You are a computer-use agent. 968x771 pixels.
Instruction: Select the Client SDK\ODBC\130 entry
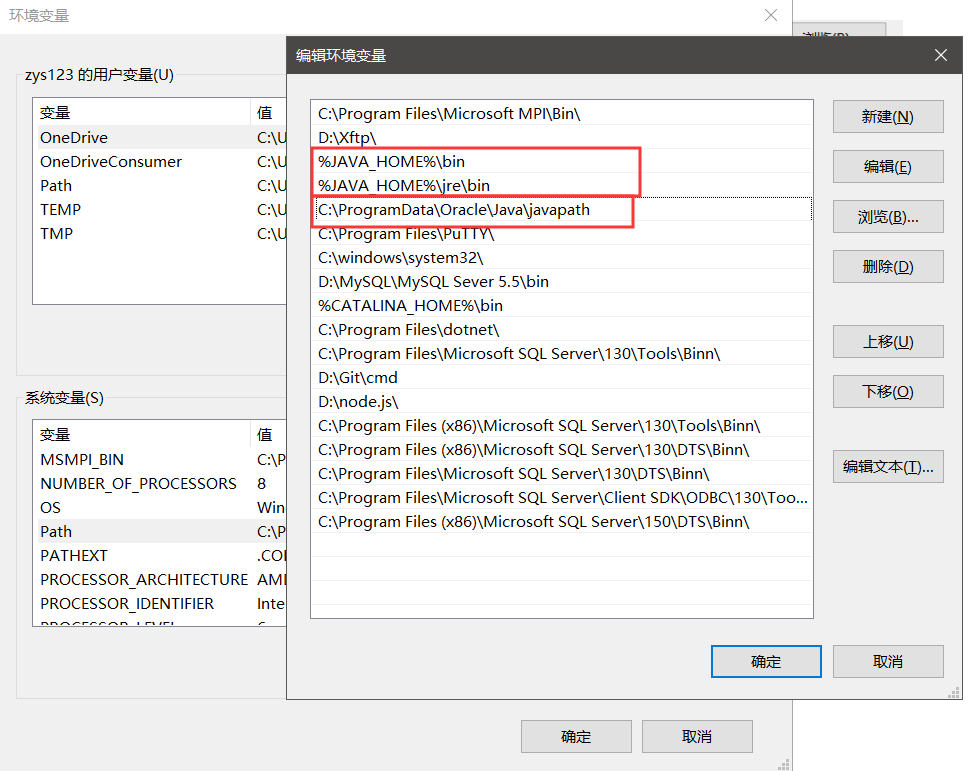562,498
